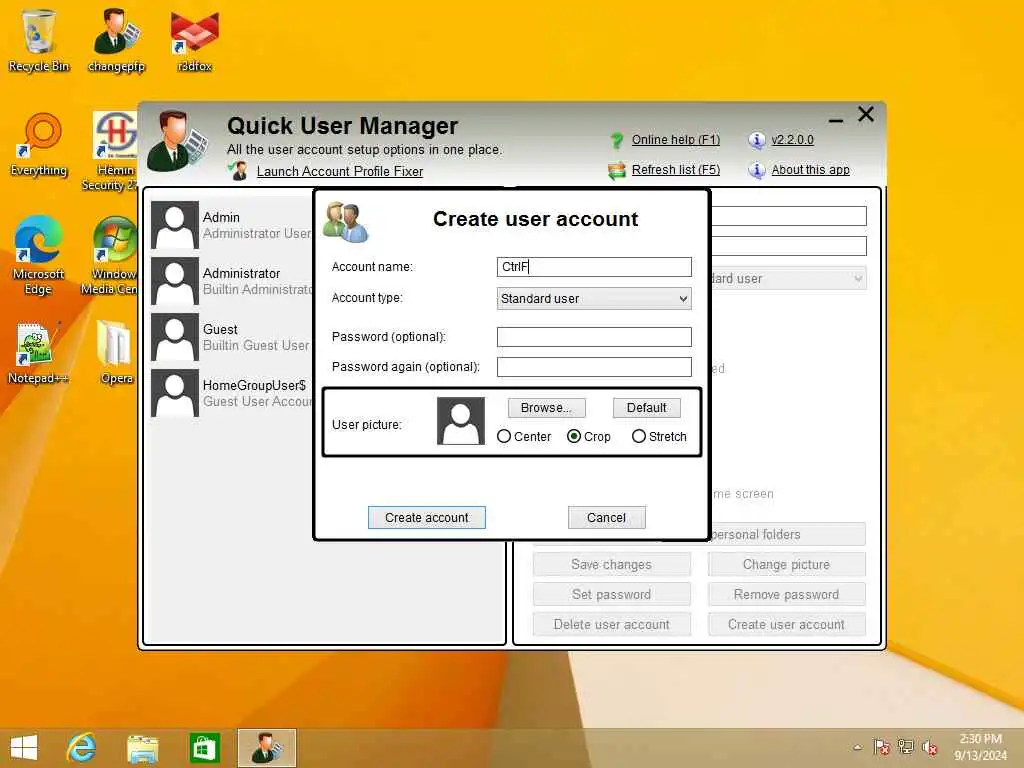1024x768 pixels.
Task: Select the Center picture option
Action: click(524, 436)
